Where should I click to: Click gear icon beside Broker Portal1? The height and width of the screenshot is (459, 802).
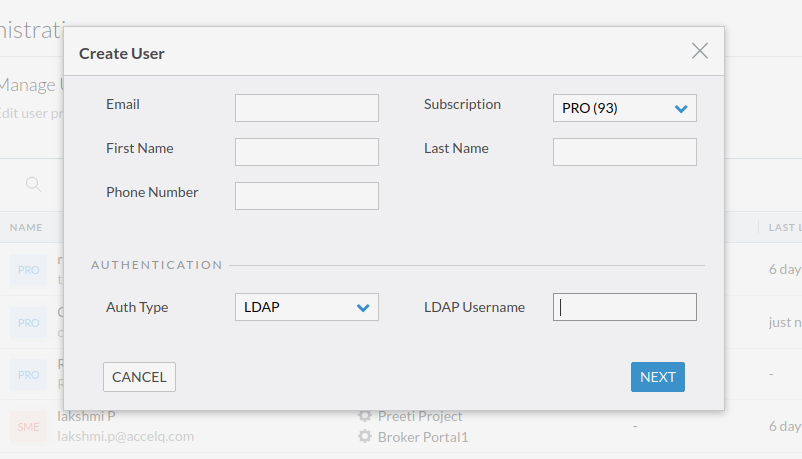(x=365, y=436)
